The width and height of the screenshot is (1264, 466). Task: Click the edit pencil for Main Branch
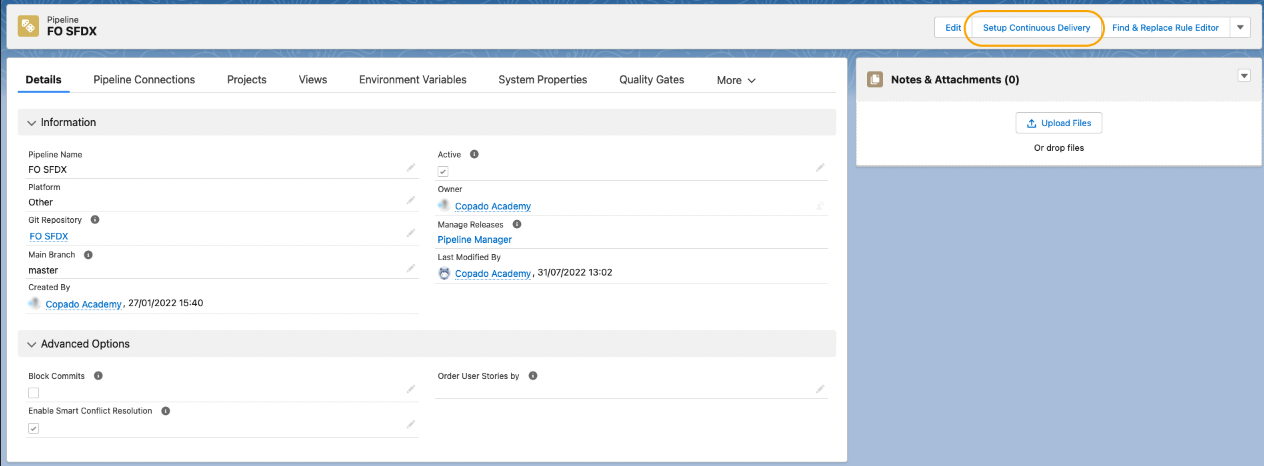(x=410, y=268)
